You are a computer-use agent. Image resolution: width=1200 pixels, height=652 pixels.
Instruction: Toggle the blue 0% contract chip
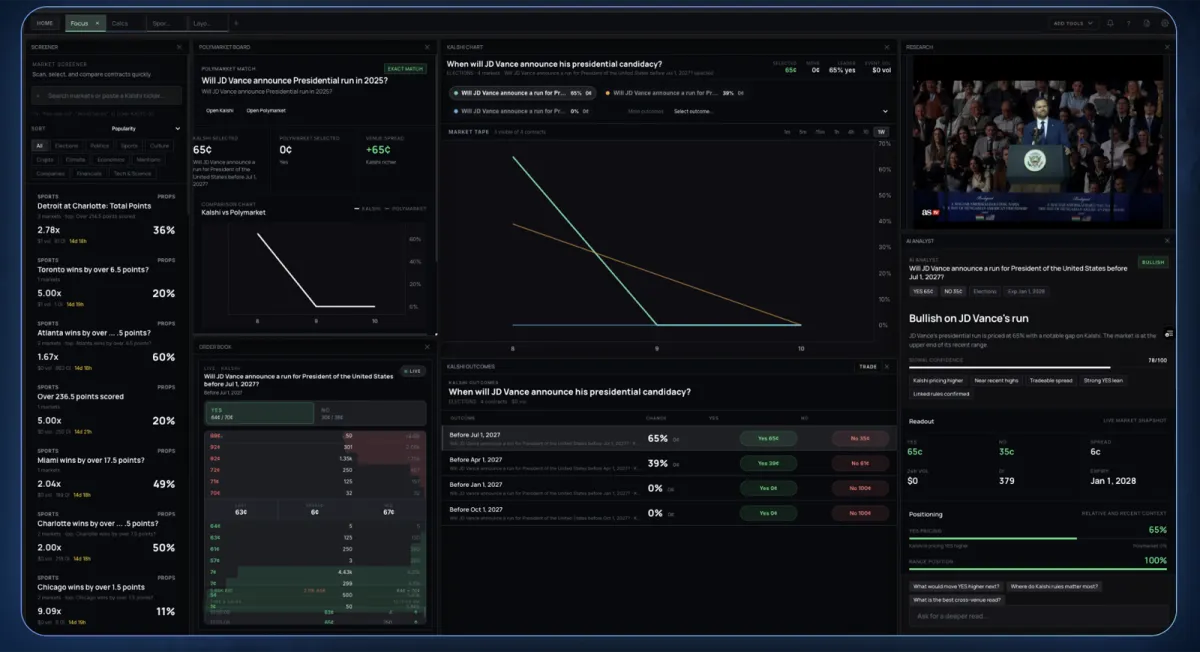point(522,111)
